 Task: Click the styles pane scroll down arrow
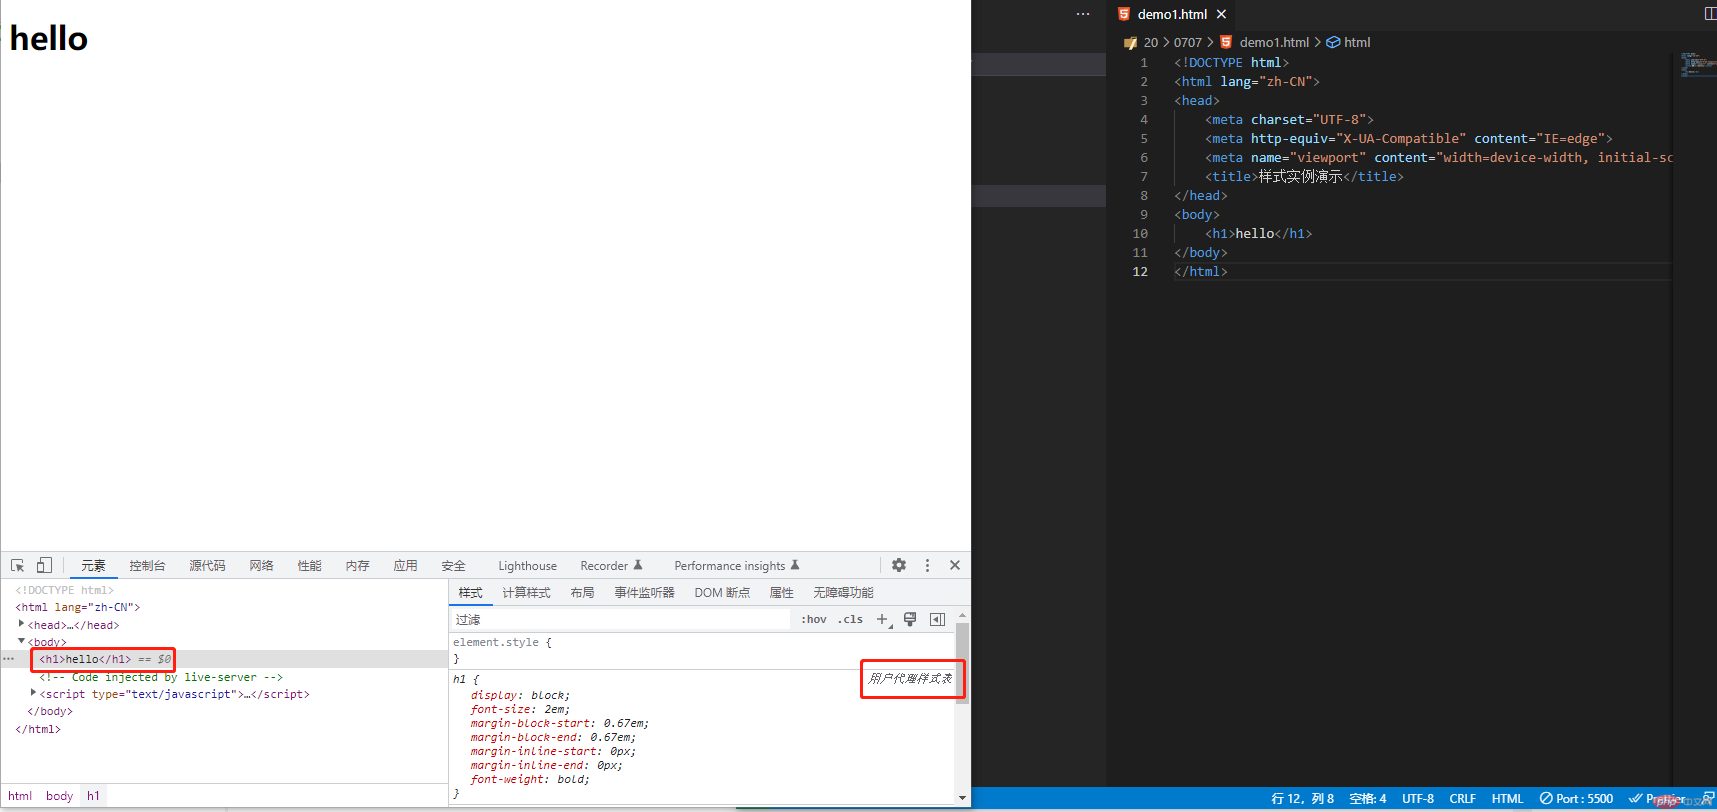pyautogui.click(x=962, y=798)
